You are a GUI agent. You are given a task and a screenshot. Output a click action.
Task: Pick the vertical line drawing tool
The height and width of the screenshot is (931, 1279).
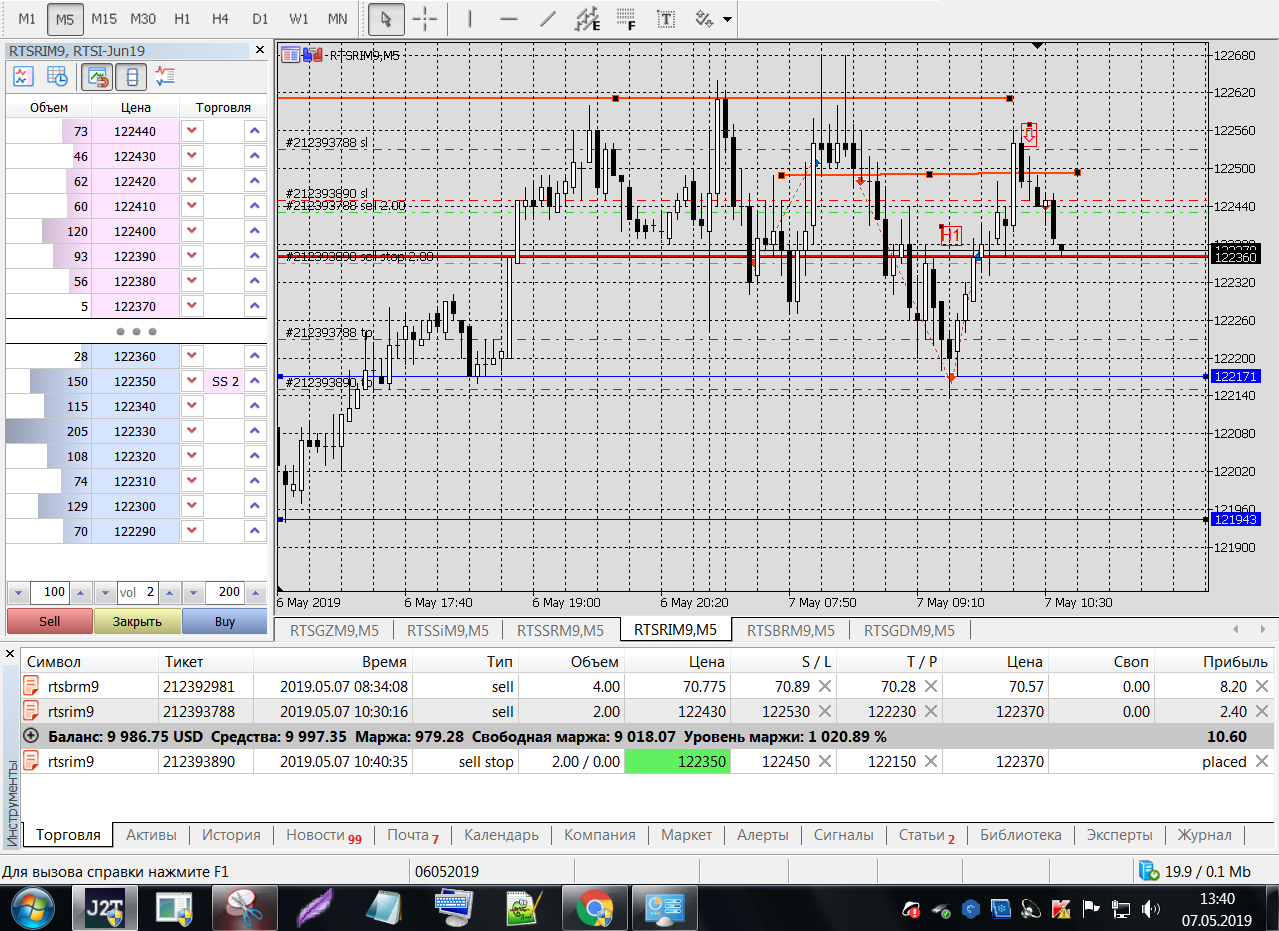pos(469,19)
